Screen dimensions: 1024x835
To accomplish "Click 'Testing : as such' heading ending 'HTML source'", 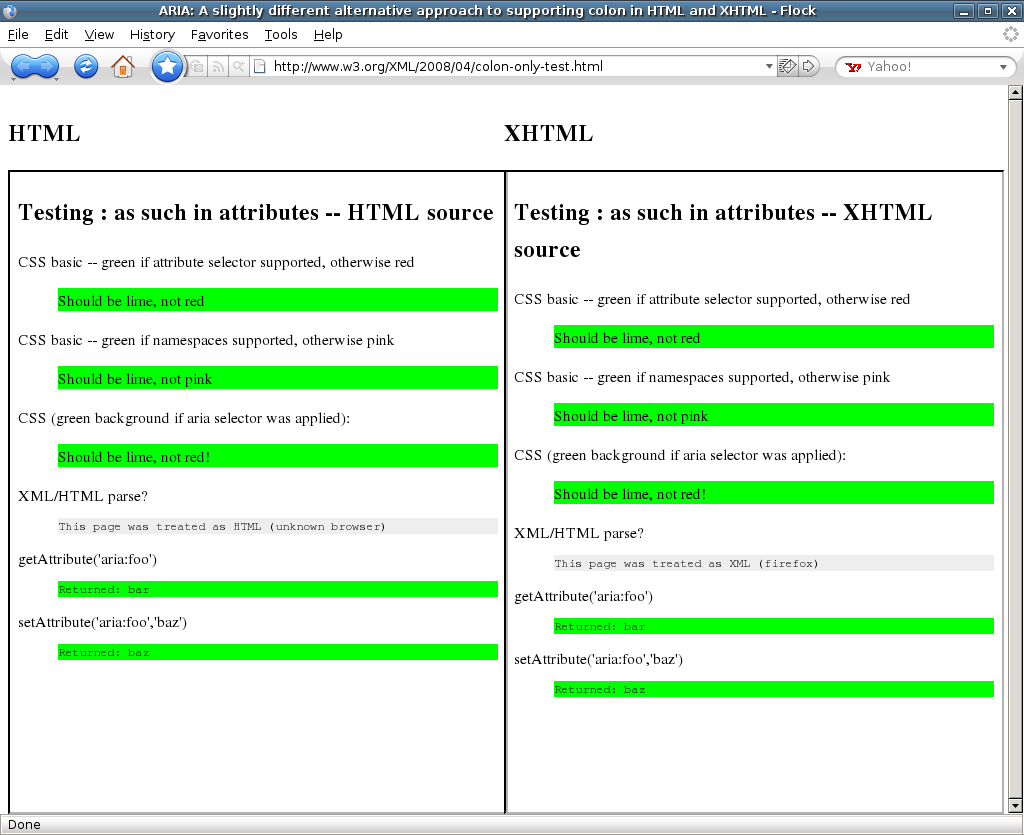I will pos(256,213).
